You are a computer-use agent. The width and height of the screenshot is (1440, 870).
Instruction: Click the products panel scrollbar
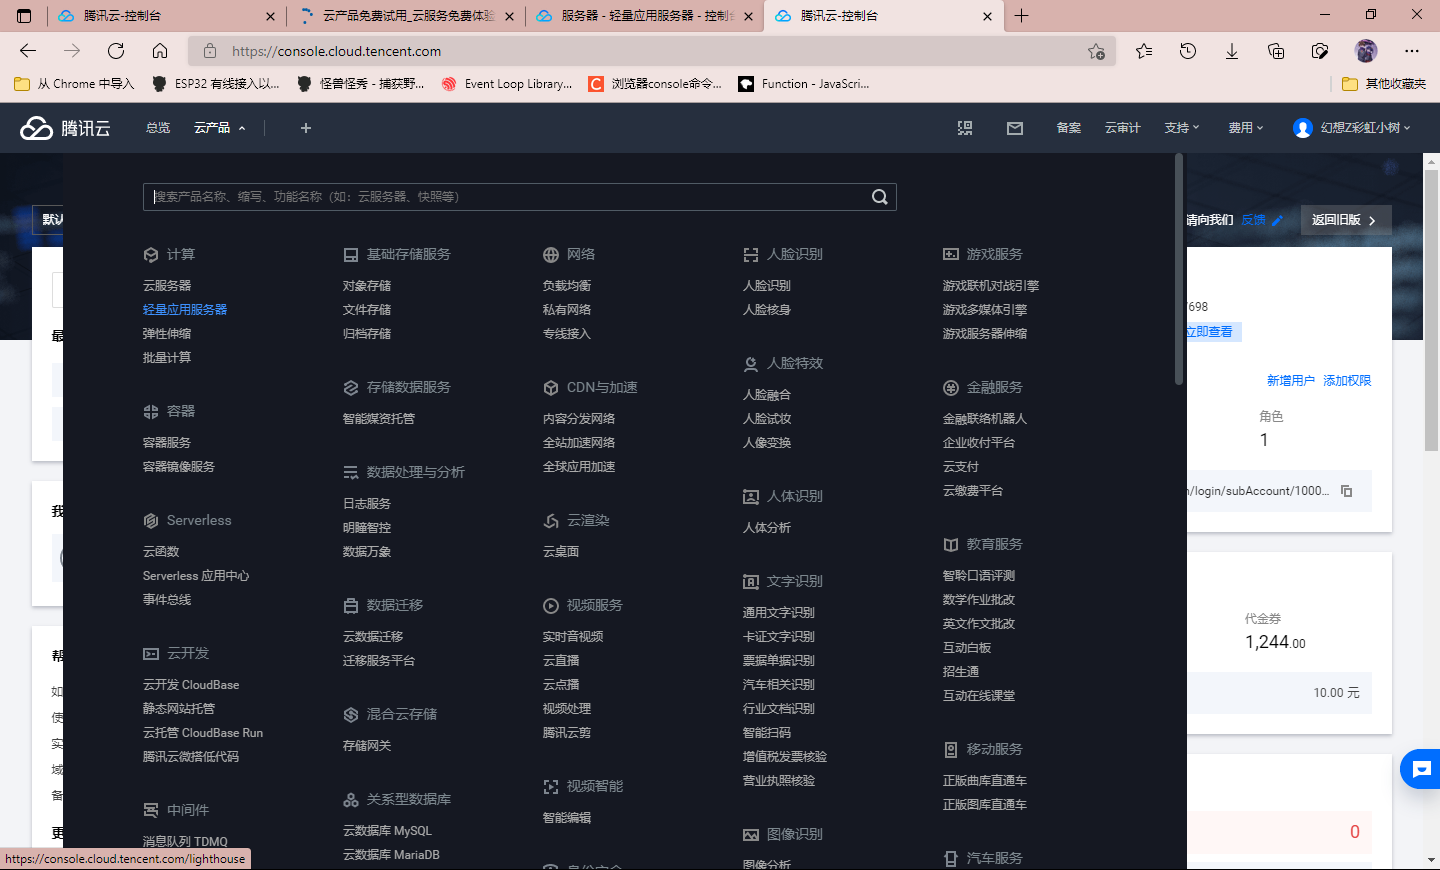pos(1179,269)
